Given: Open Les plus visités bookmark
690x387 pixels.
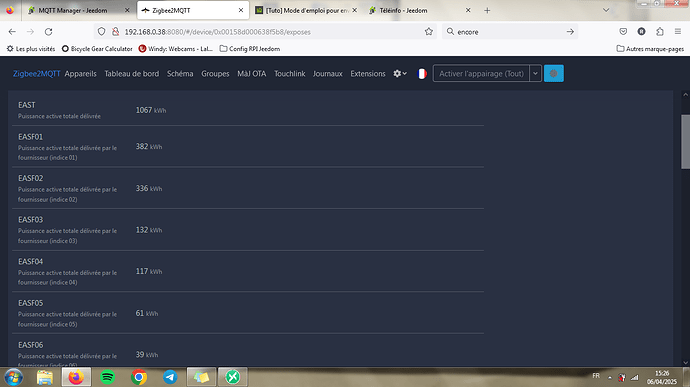Looking at the screenshot, I should pyautogui.click(x=31, y=49).
